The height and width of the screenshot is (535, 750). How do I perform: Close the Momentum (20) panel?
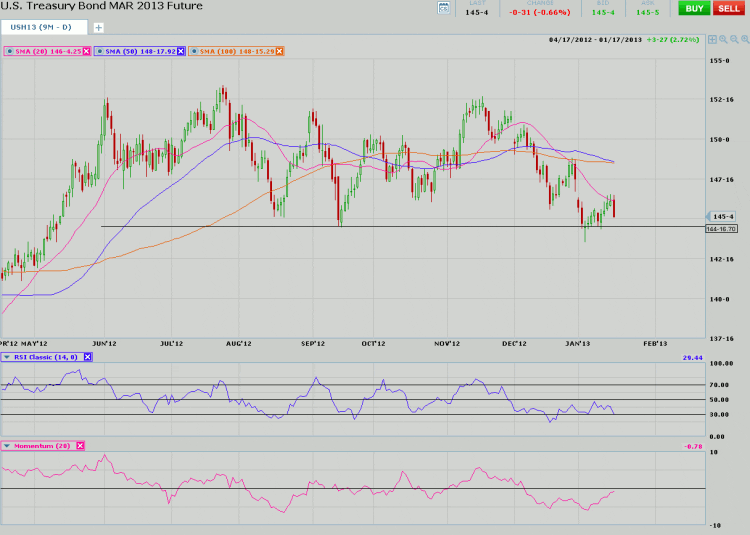click(x=80, y=446)
